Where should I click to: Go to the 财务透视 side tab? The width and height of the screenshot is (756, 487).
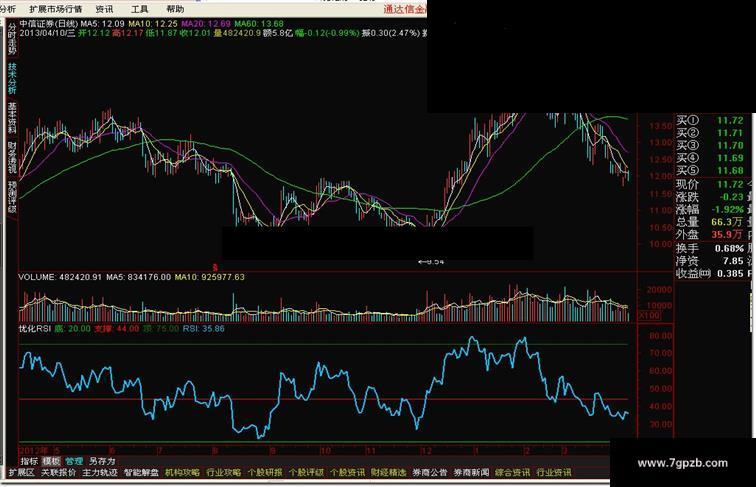(x=12, y=157)
